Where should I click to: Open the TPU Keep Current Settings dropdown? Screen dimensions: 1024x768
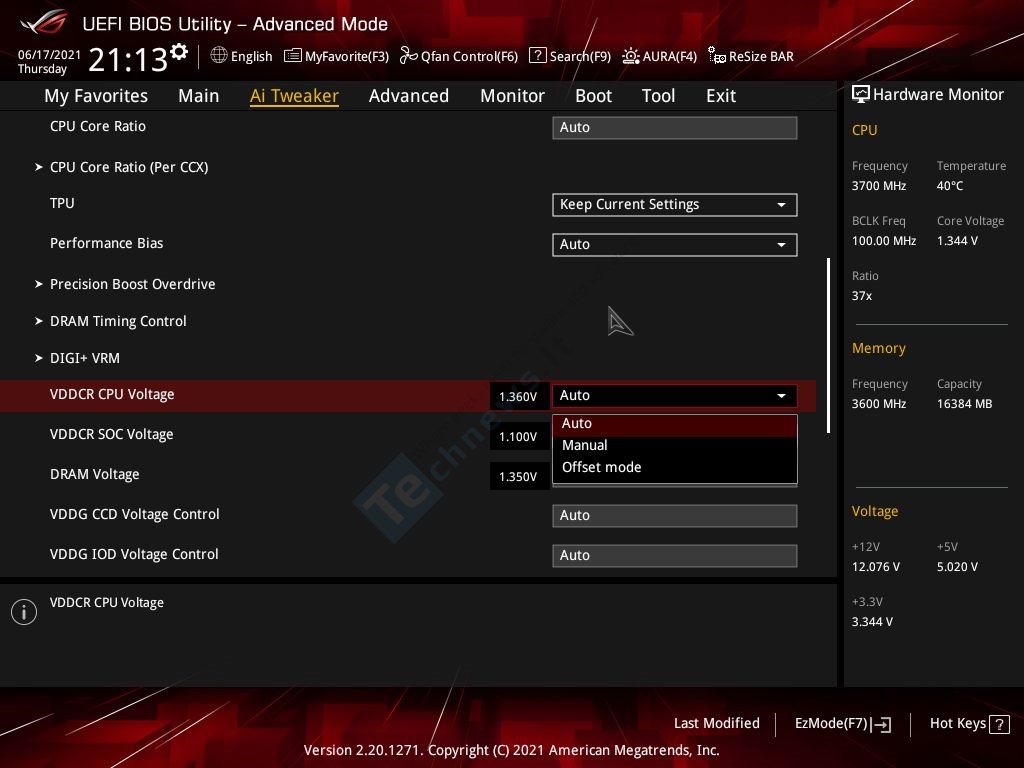(x=675, y=204)
